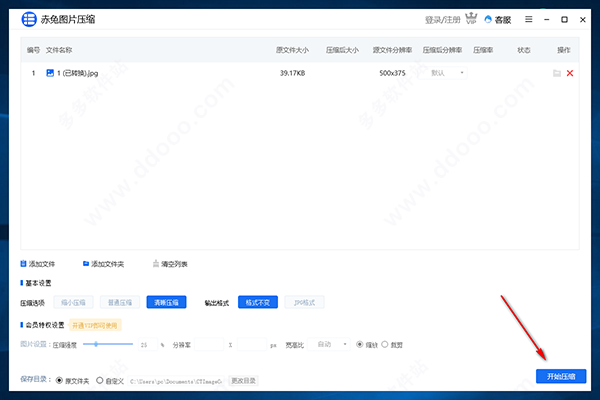This screenshot has width=600, height=400.
Task: Click the 500x375 resolution cell
Action: tap(392, 73)
